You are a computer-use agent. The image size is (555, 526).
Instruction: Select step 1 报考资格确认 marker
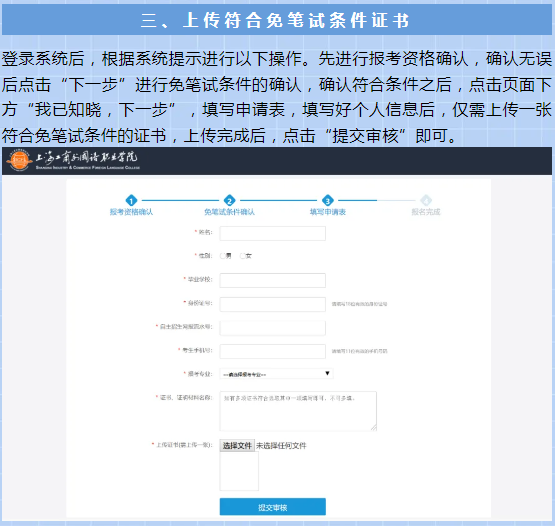tap(131, 201)
